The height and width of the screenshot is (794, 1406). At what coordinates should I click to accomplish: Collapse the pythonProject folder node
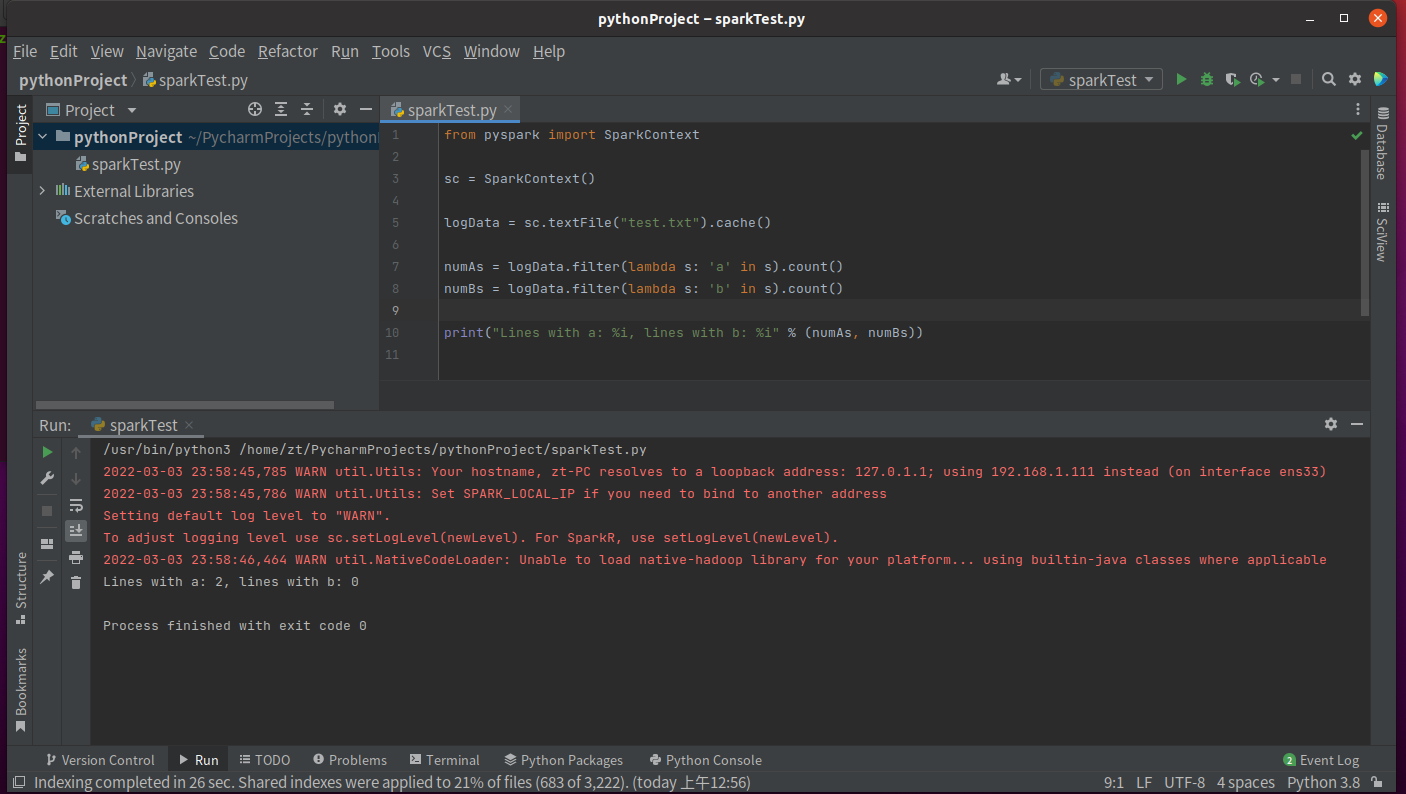pyautogui.click(x=42, y=137)
